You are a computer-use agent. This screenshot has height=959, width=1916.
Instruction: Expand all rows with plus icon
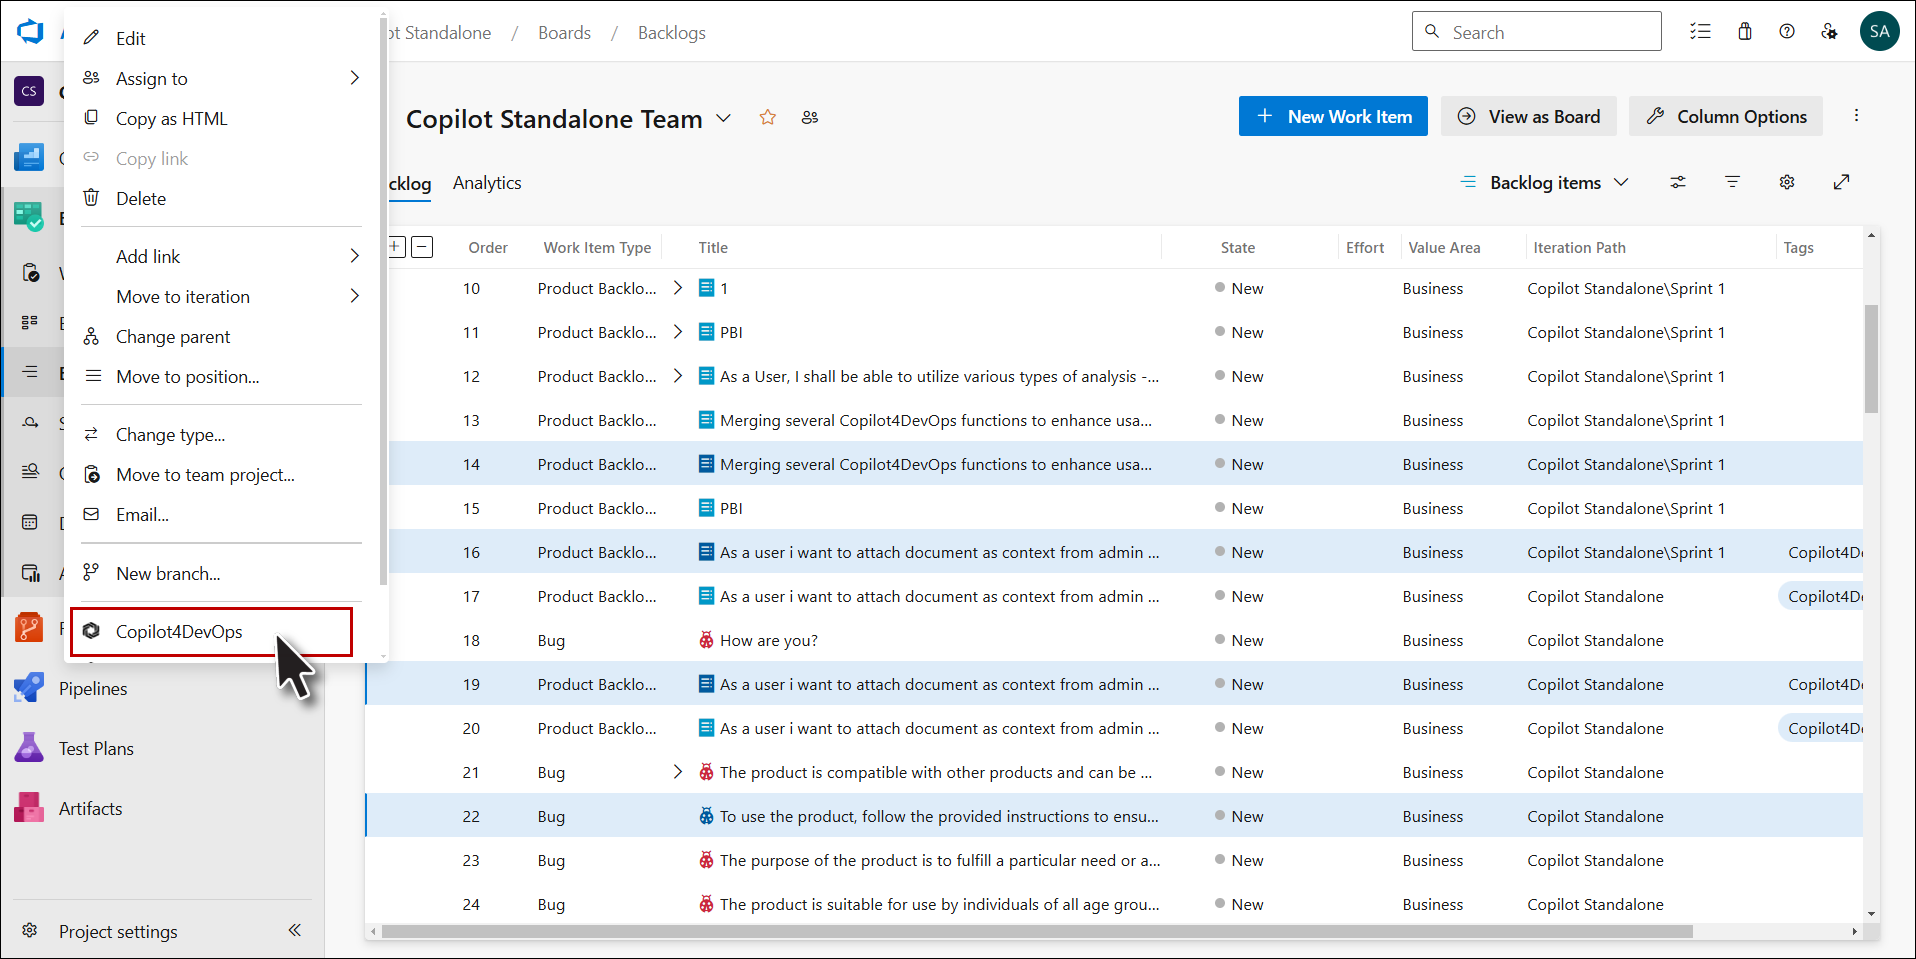click(396, 247)
